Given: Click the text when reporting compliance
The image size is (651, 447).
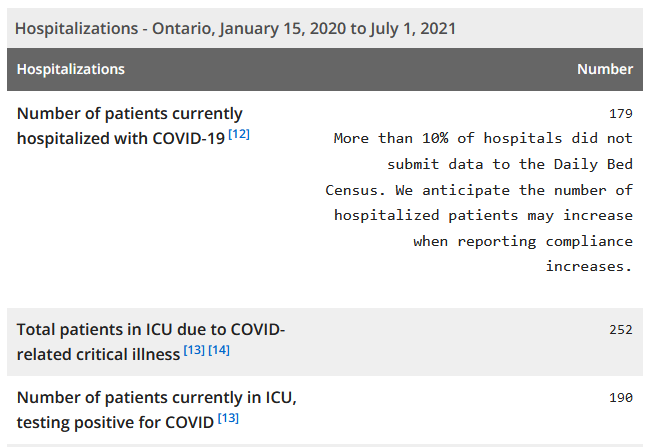Looking at the screenshot, I should point(523,242).
